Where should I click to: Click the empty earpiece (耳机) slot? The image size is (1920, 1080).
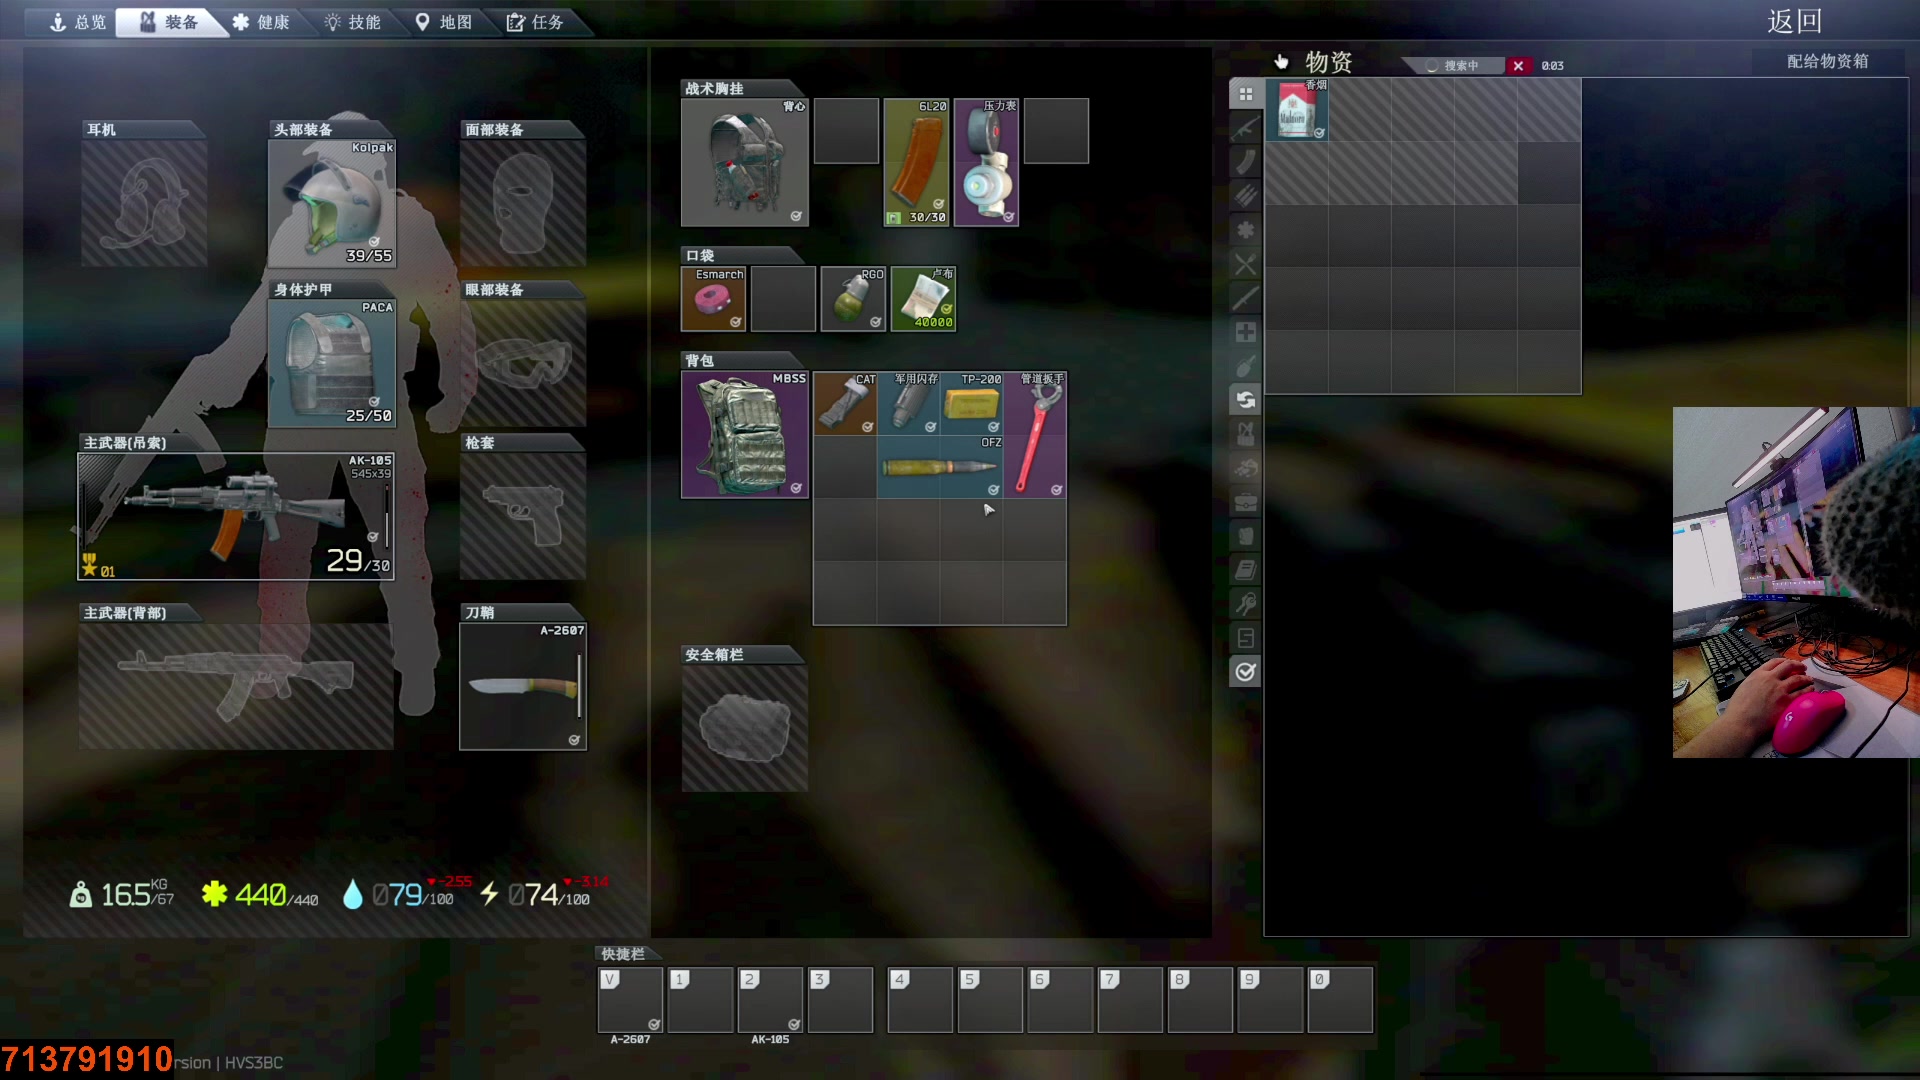point(144,203)
